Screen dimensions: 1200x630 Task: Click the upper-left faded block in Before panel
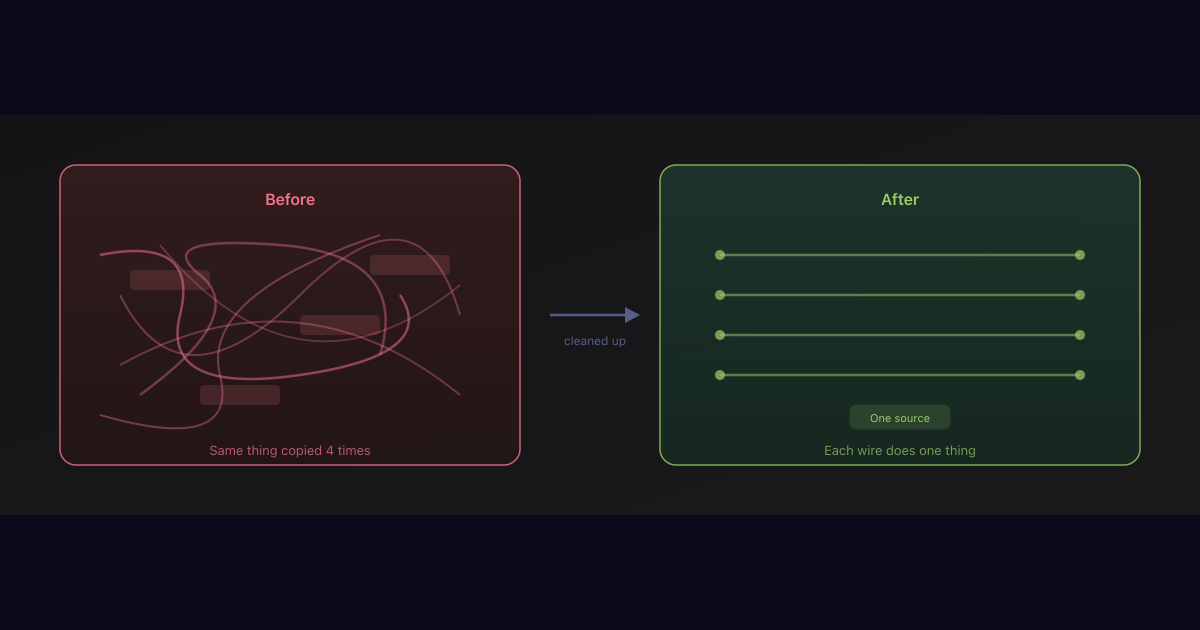[x=170, y=280]
